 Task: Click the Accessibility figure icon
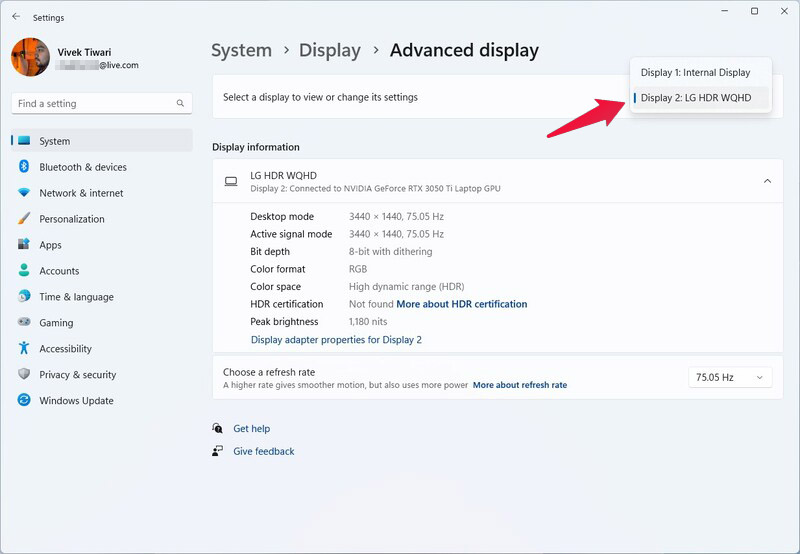tap(24, 348)
